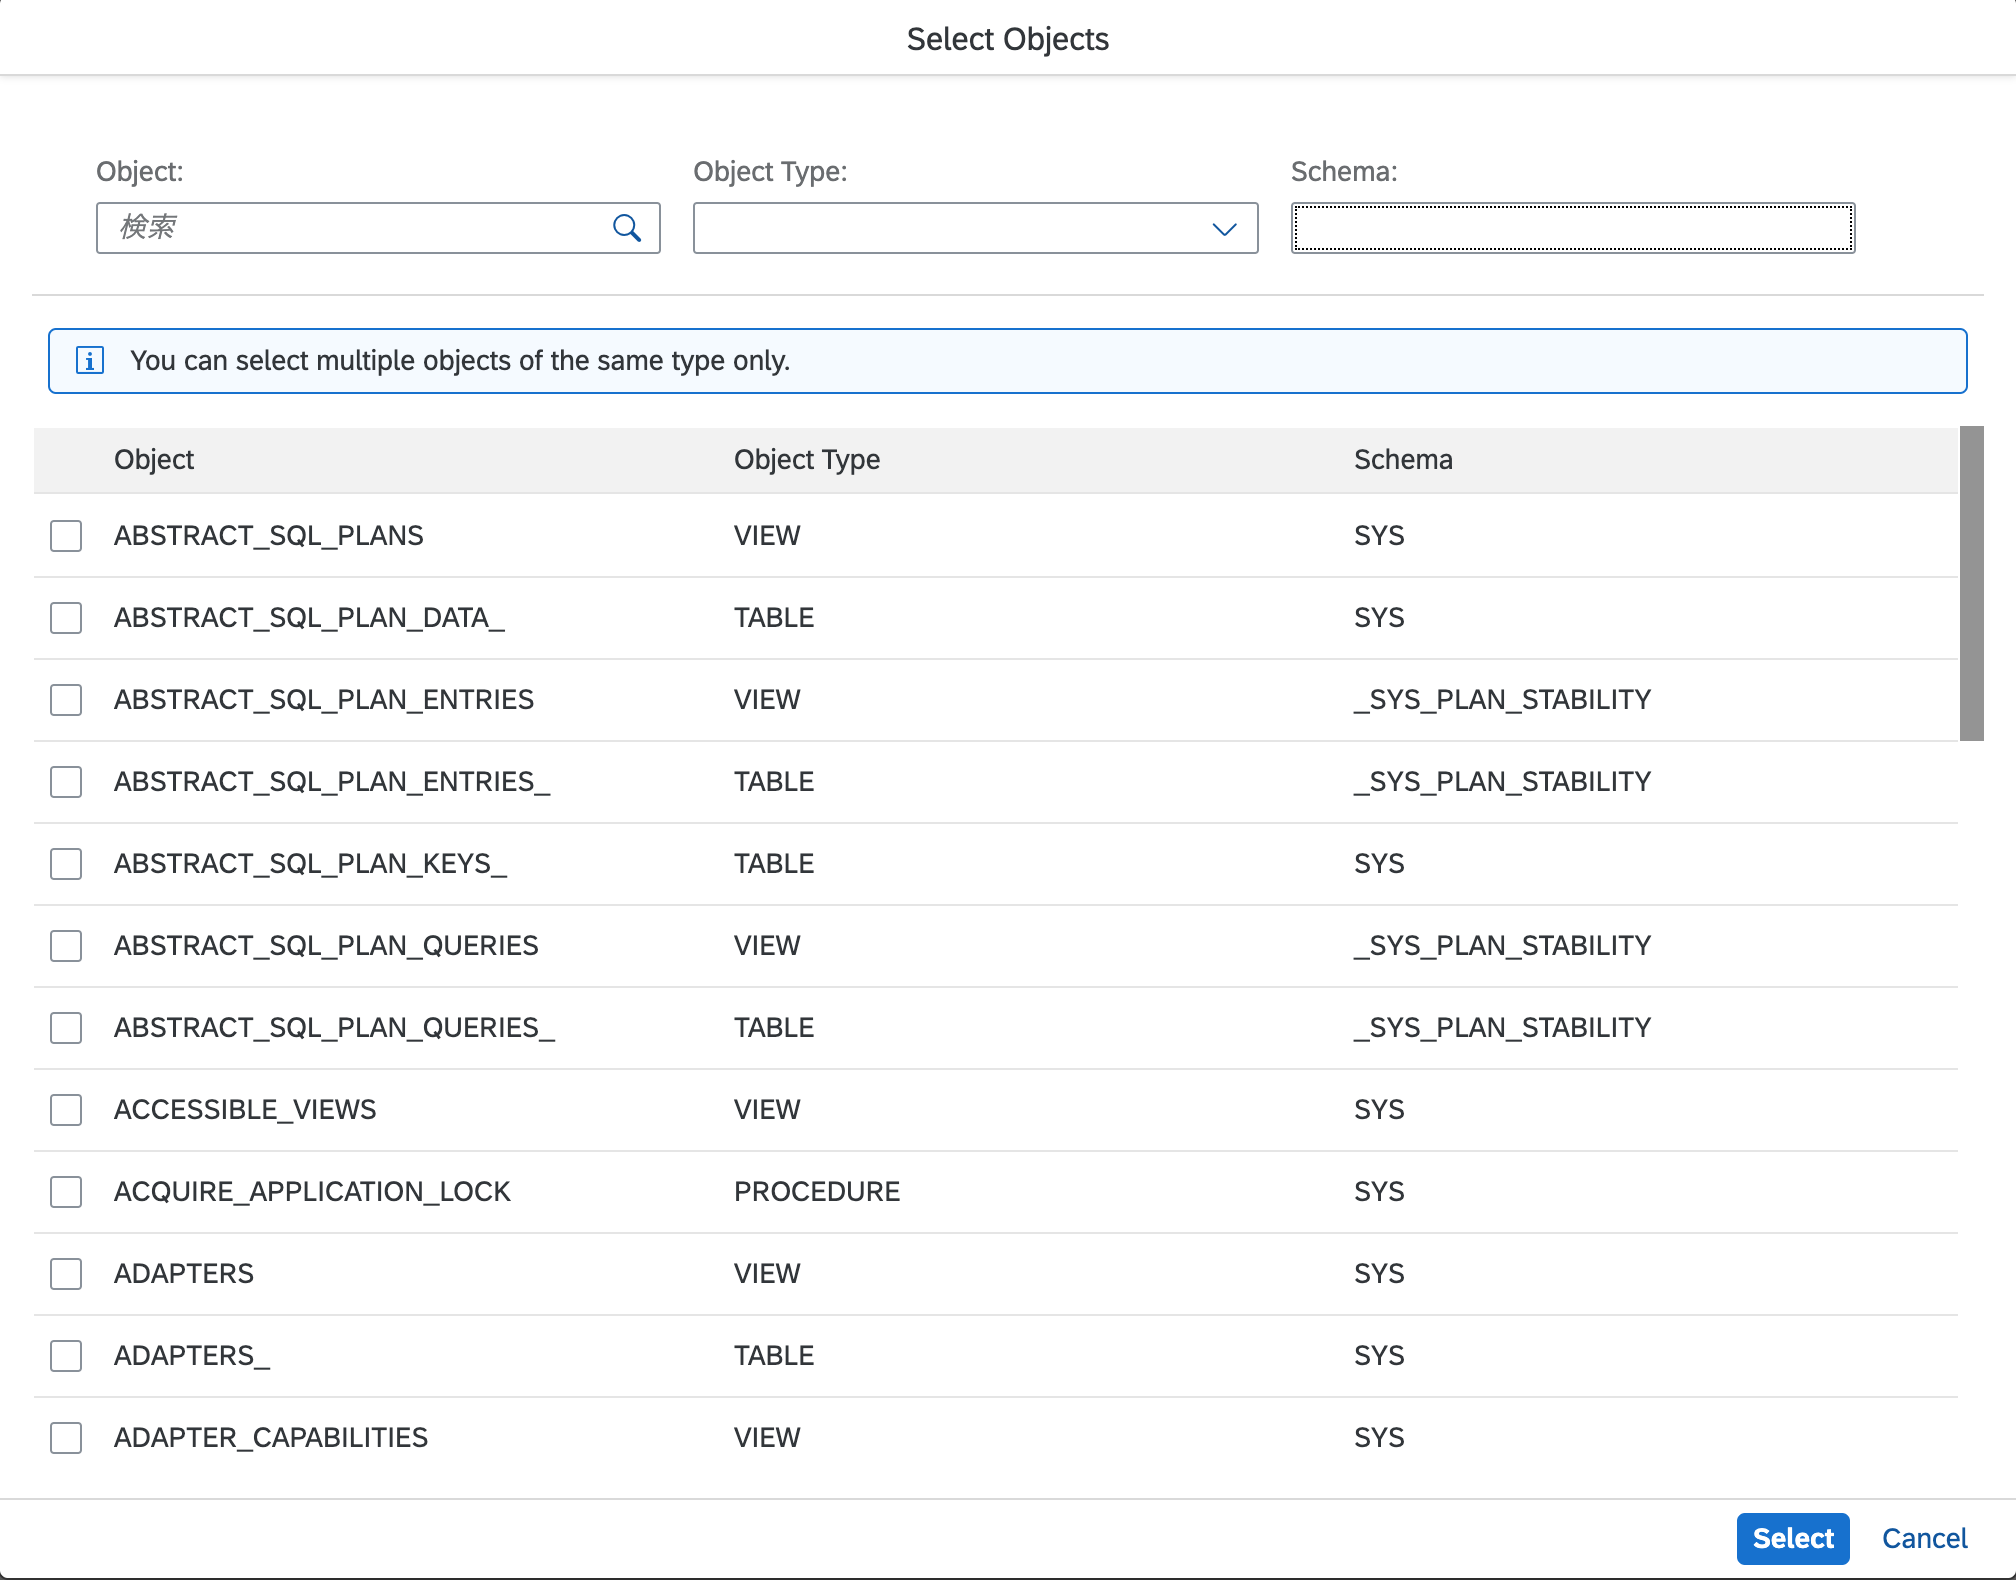The image size is (2016, 1580).
Task: Check the ABSTRACT_SQL_PLANS row checkbox
Action: pos(66,536)
